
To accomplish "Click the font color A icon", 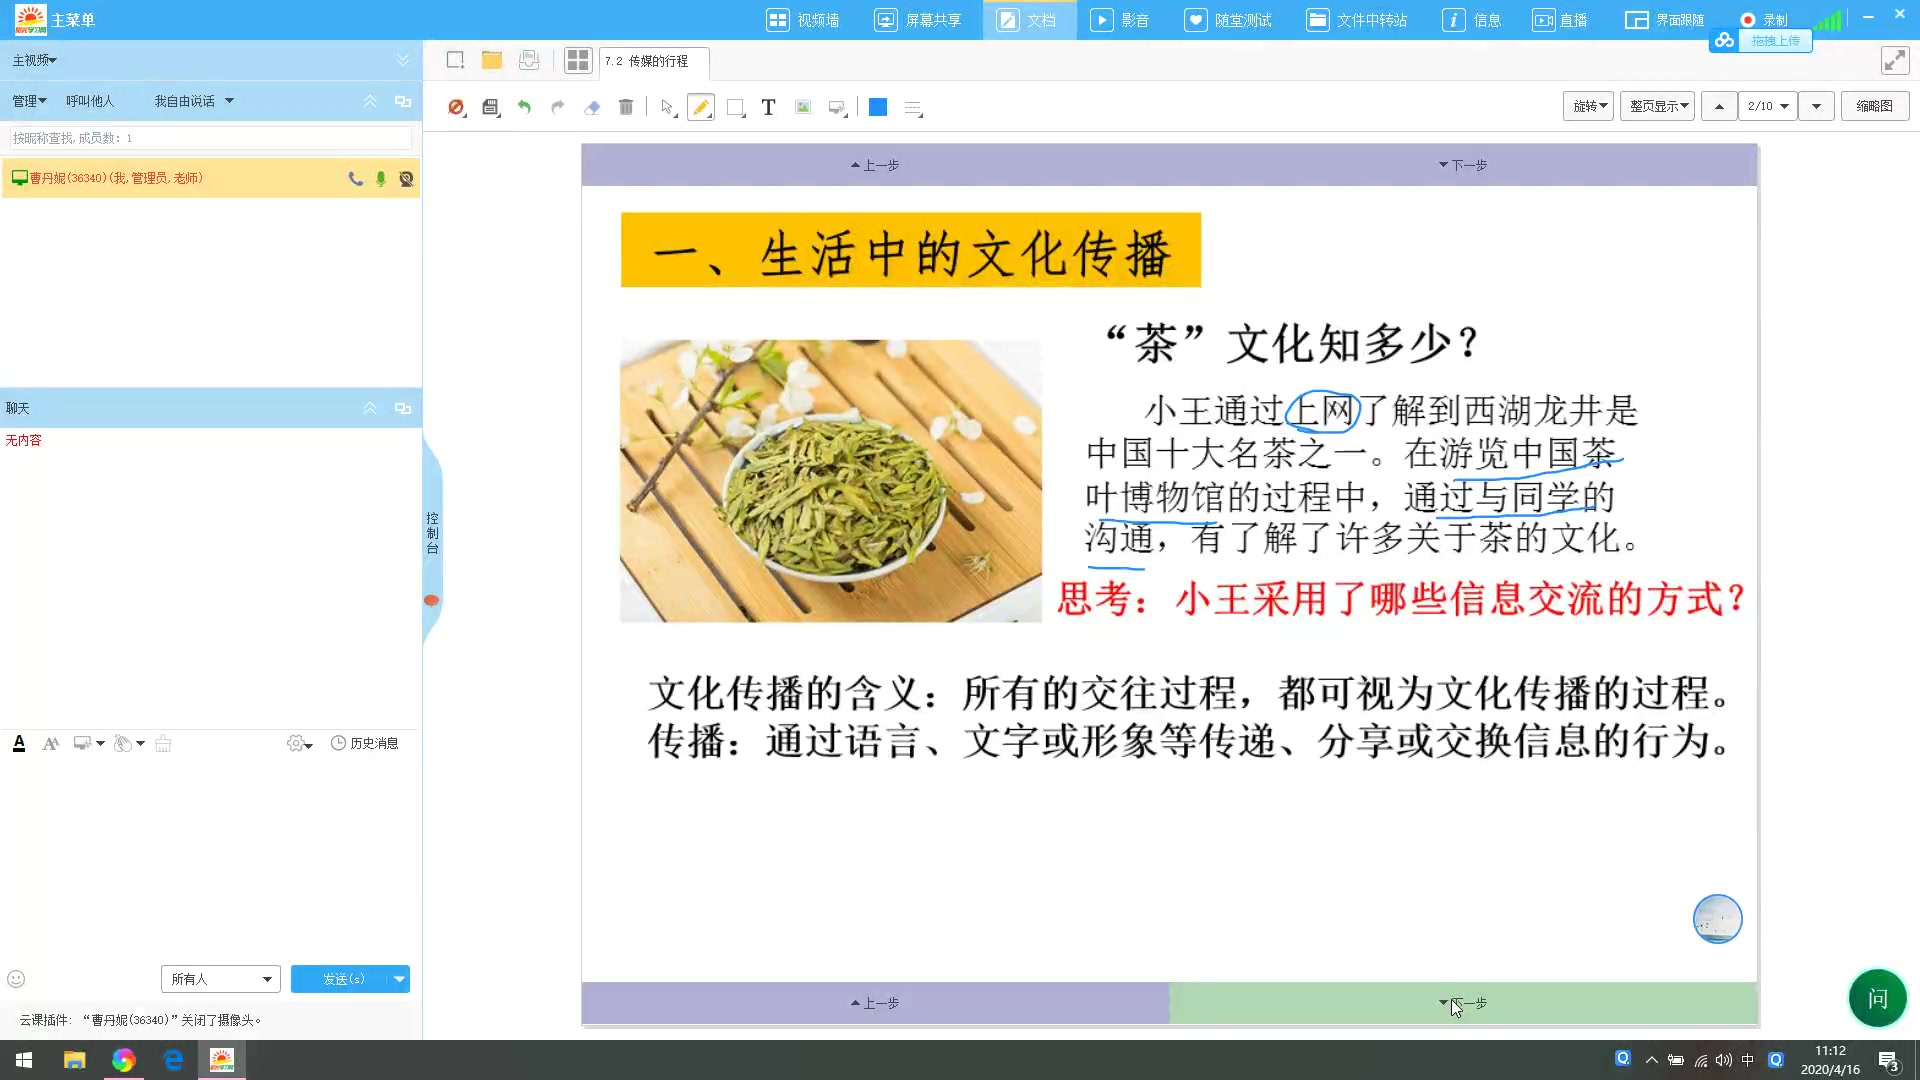I will (x=19, y=743).
